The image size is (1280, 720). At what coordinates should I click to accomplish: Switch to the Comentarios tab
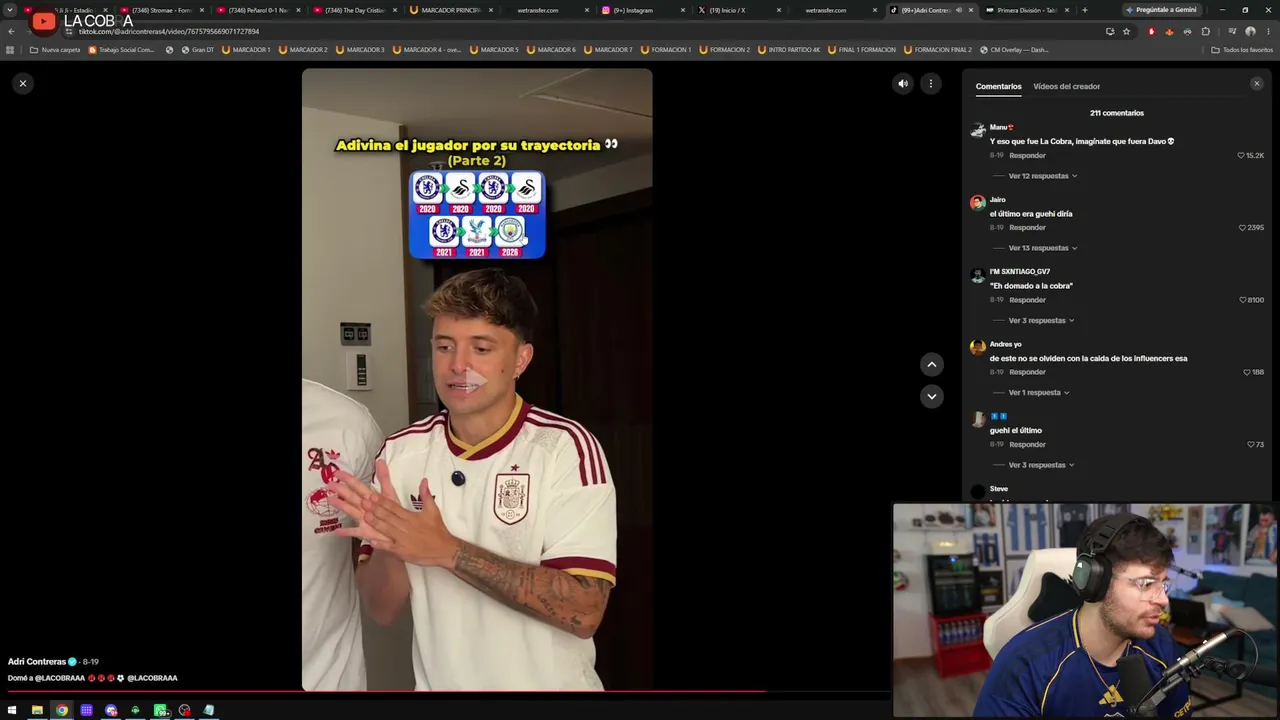click(999, 87)
